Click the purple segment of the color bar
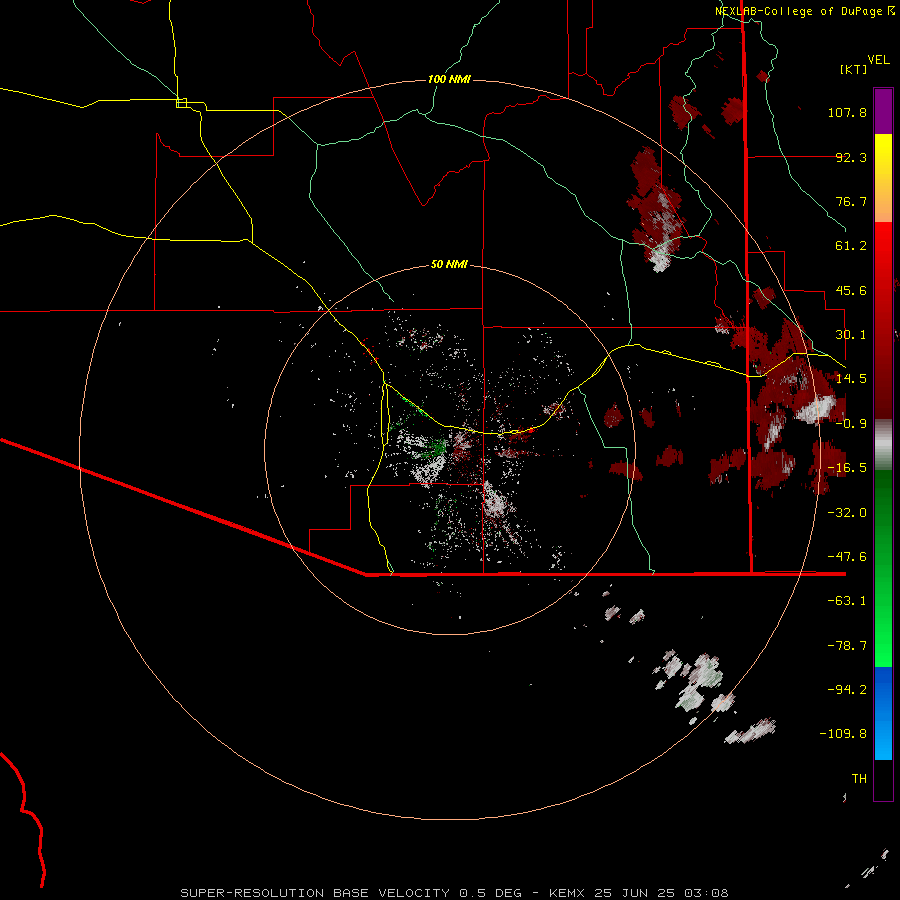Viewport: 900px width, 900px height. pos(883,111)
